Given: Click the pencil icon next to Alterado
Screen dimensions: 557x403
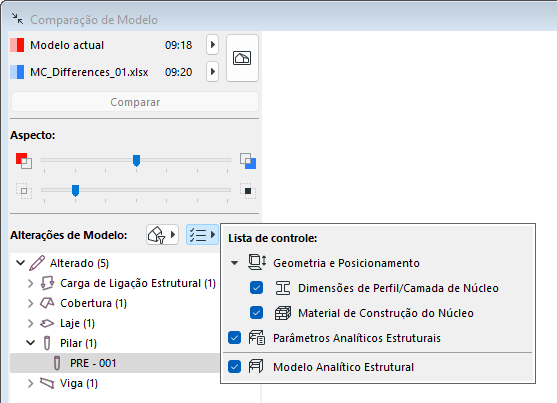Looking at the screenshot, I should coord(37,263).
